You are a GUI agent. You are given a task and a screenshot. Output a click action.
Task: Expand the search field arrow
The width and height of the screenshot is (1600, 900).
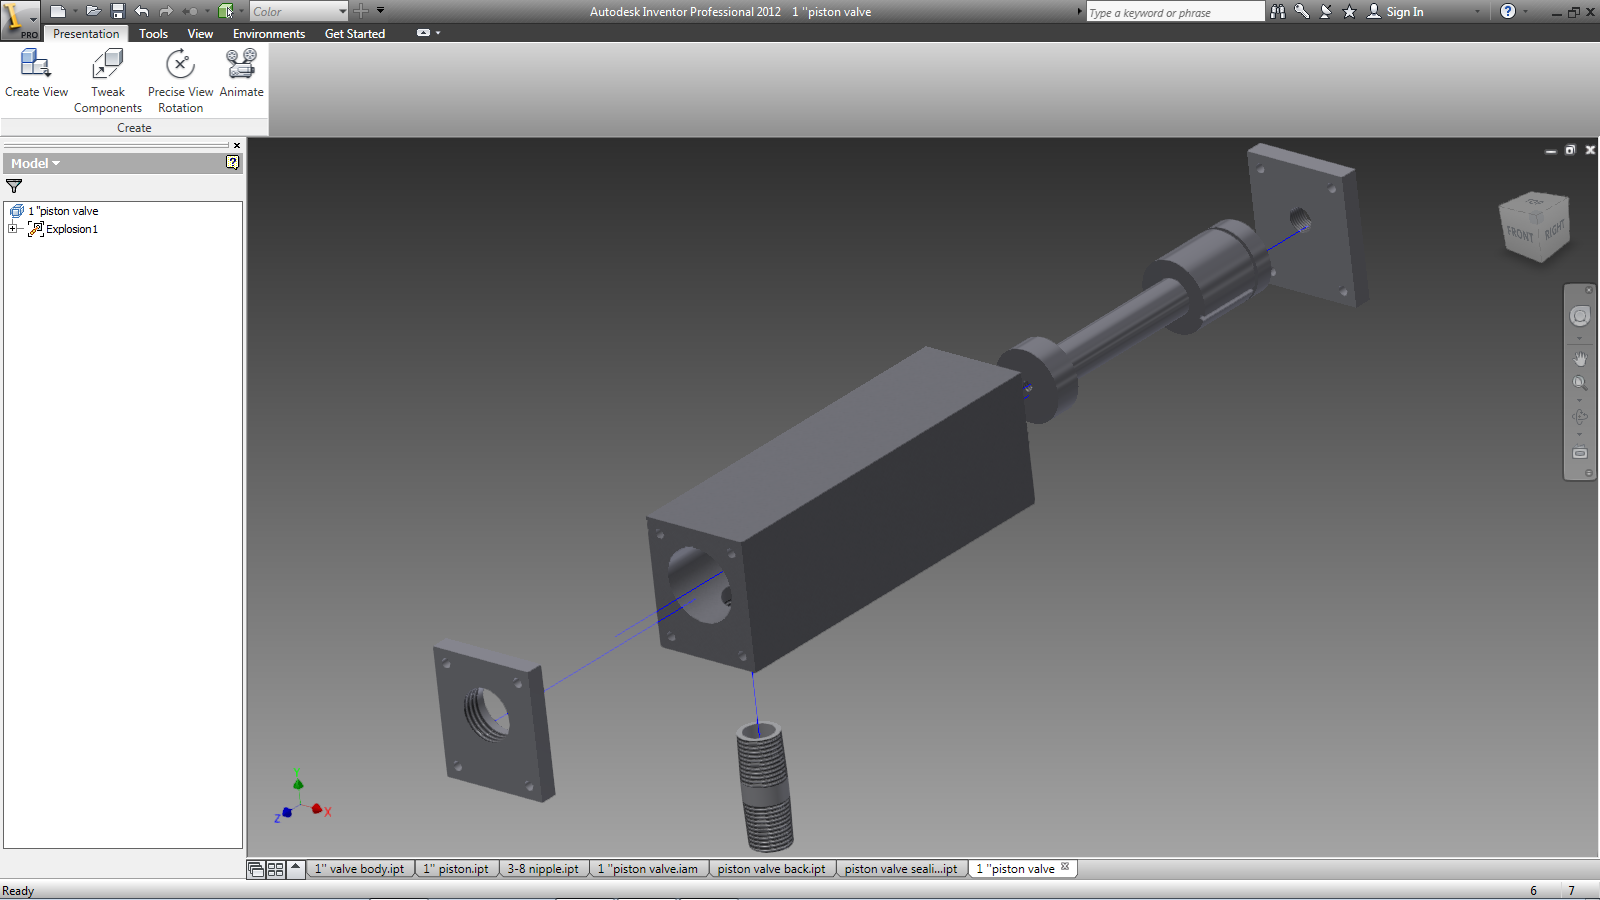point(1080,12)
